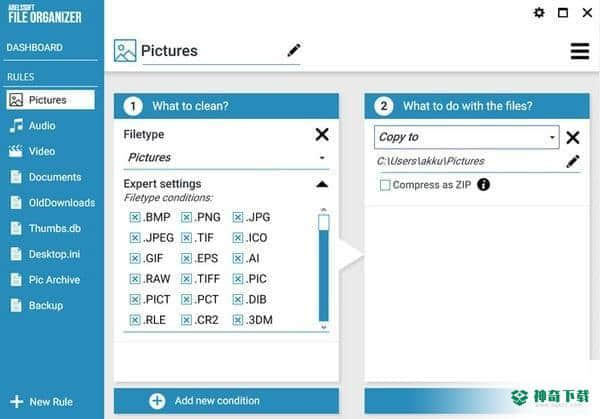600x419 pixels.
Task: Select the Video rule clapperboard icon
Action: point(16,151)
